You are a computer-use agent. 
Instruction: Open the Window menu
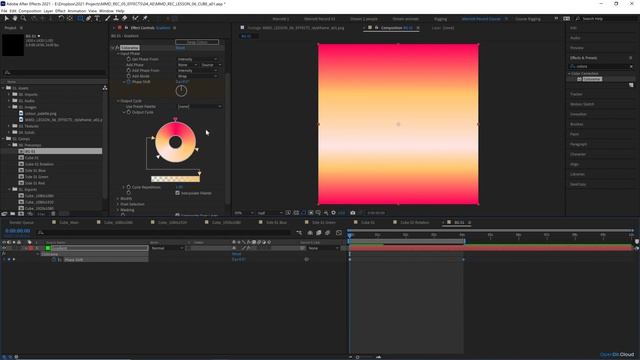106,11
